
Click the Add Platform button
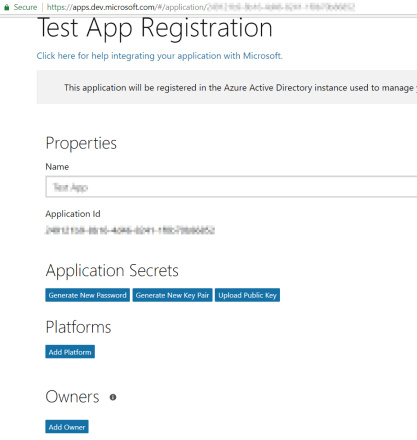[70, 352]
